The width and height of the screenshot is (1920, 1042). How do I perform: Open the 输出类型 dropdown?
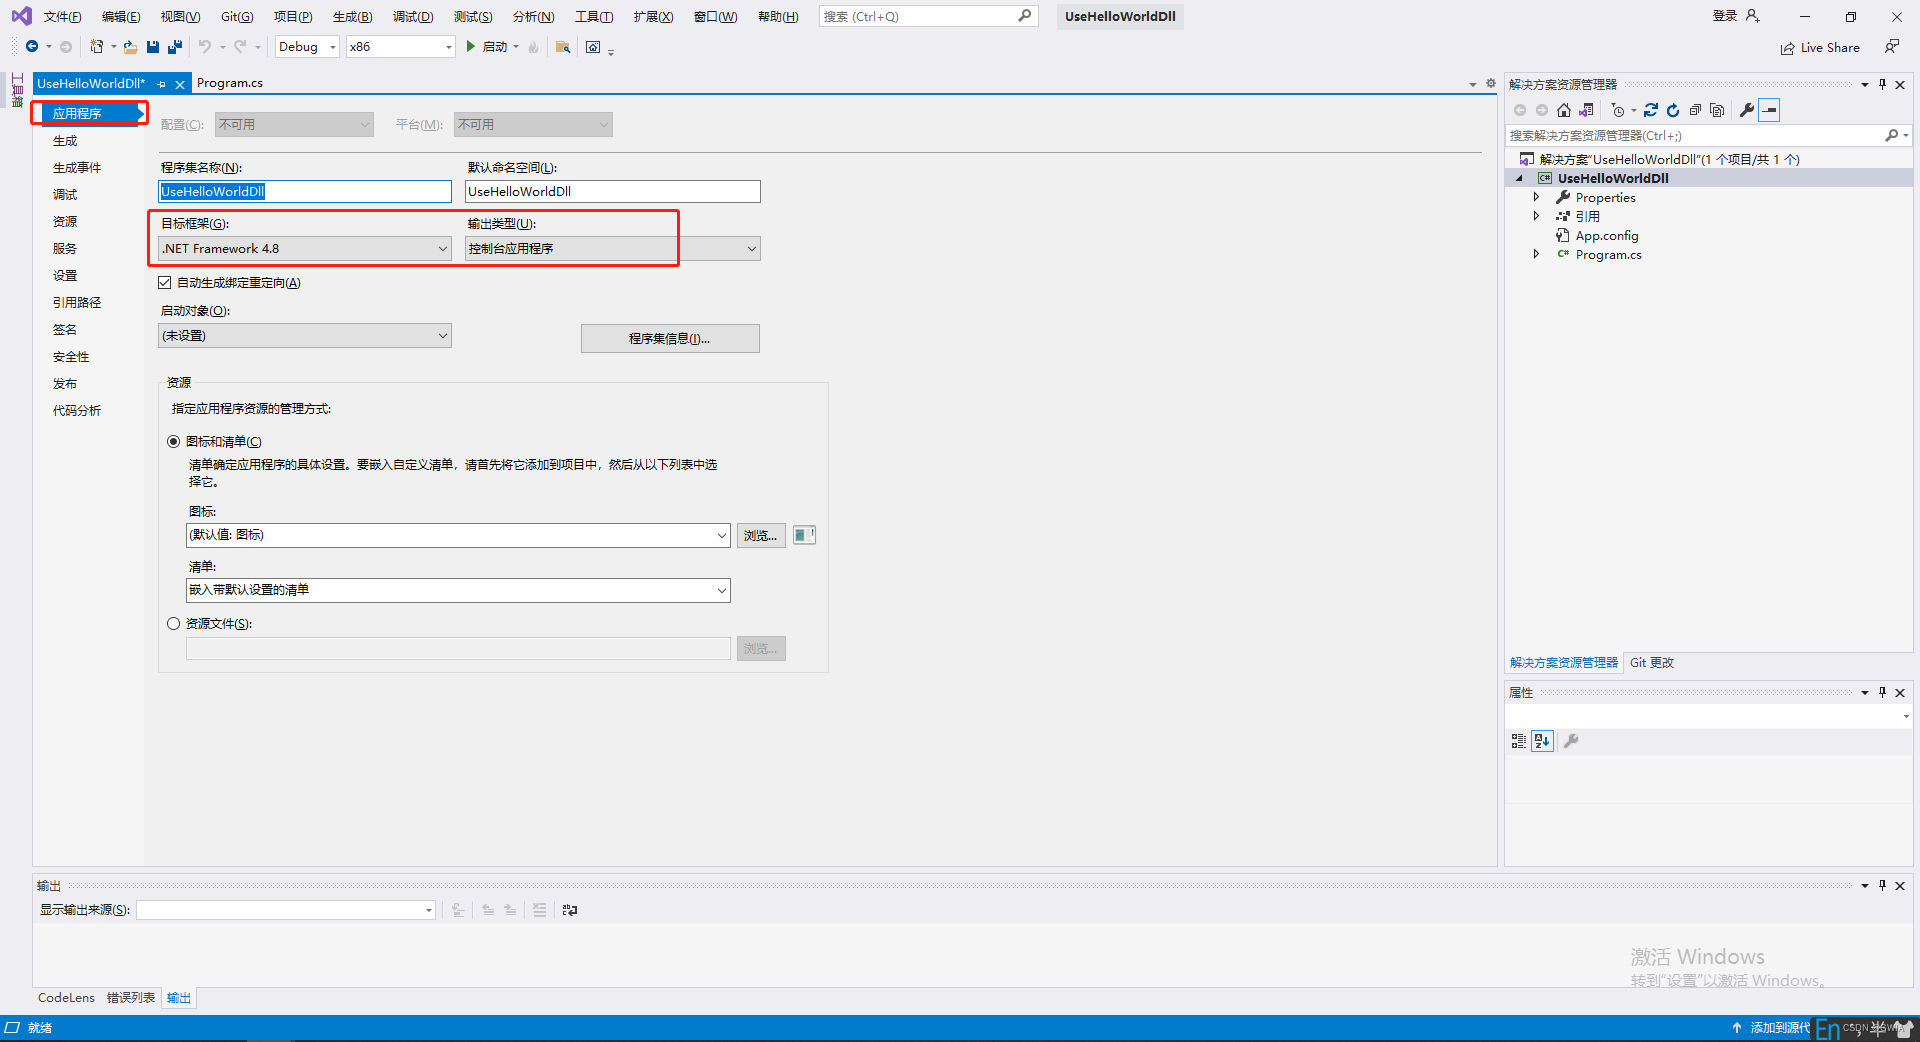(613, 249)
